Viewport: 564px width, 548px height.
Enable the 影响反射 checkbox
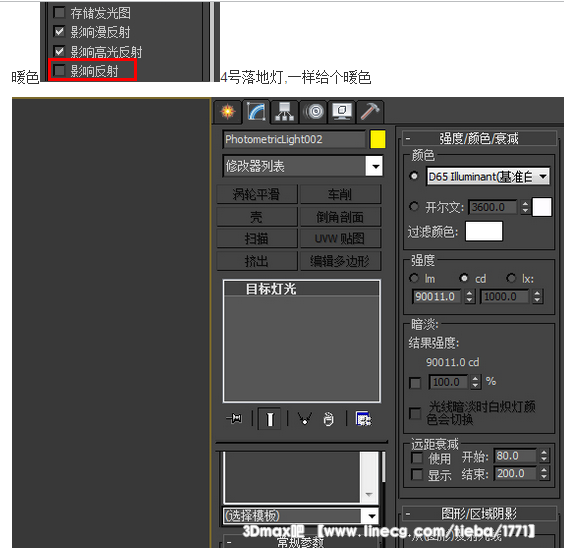point(59,70)
